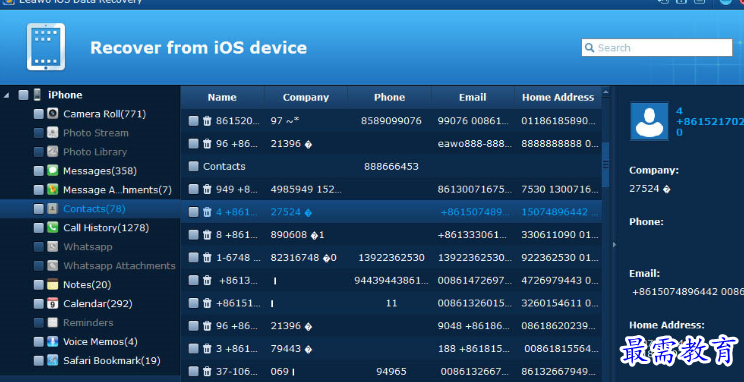Click trash icon on 8 +861... row
This screenshot has width=744, height=382.
pos(207,235)
